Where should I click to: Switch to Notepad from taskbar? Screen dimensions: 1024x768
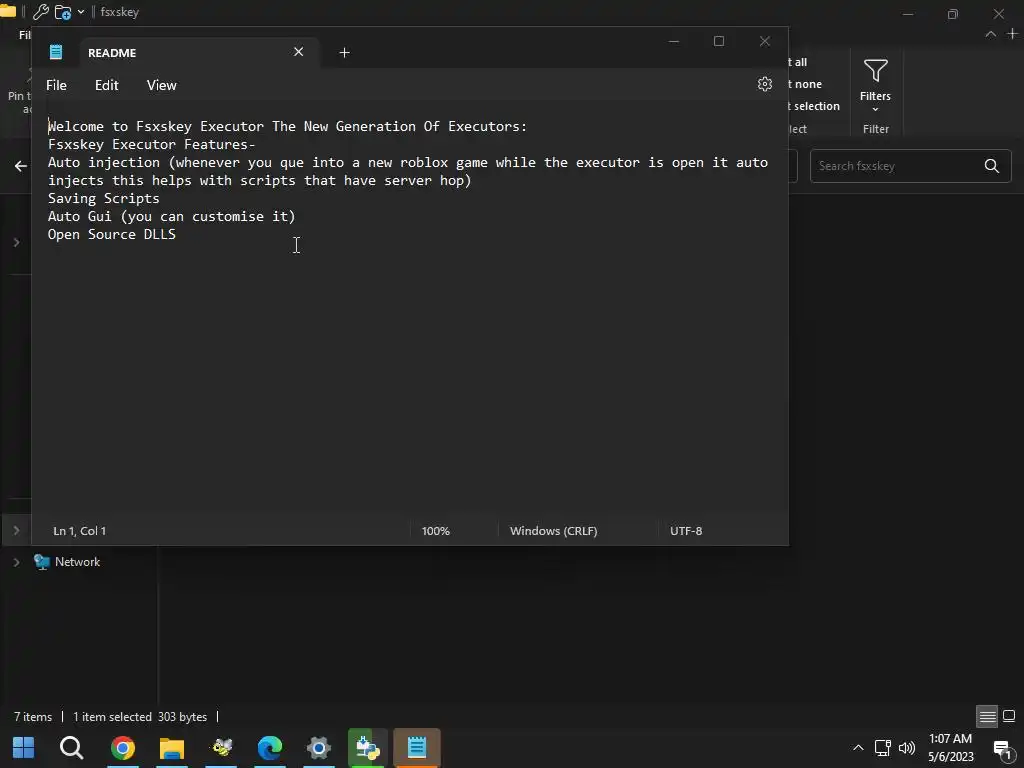pos(417,748)
